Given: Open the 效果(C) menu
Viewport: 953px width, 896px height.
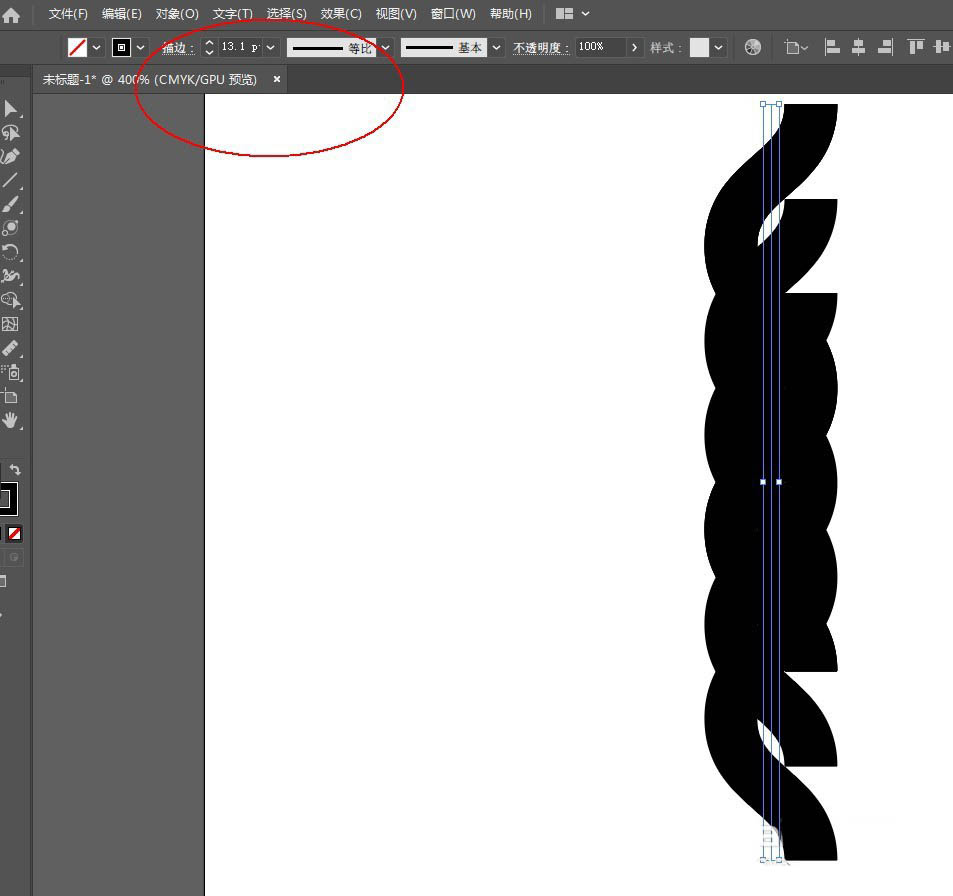Looking at the screenshot, I should 341,13.
